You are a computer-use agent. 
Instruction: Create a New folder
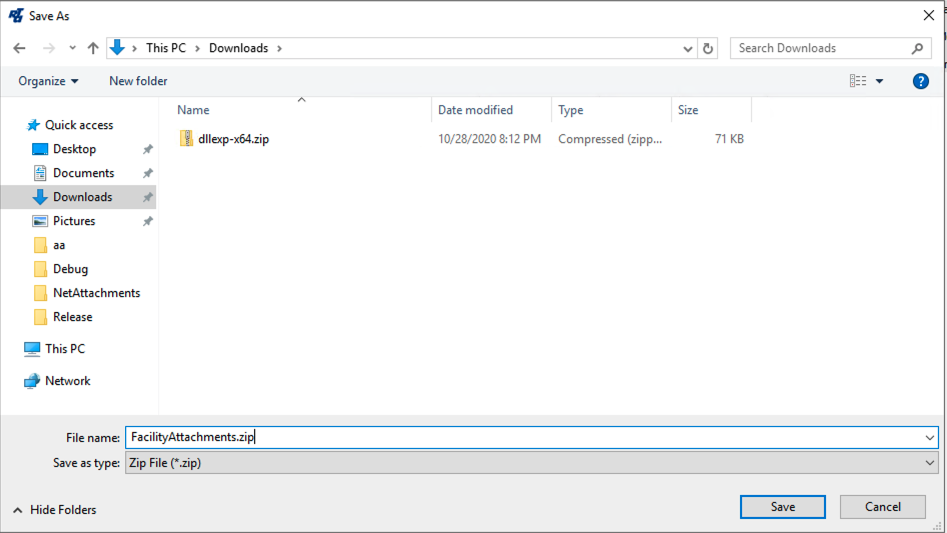pyautogui.click(x=138, y=81)
